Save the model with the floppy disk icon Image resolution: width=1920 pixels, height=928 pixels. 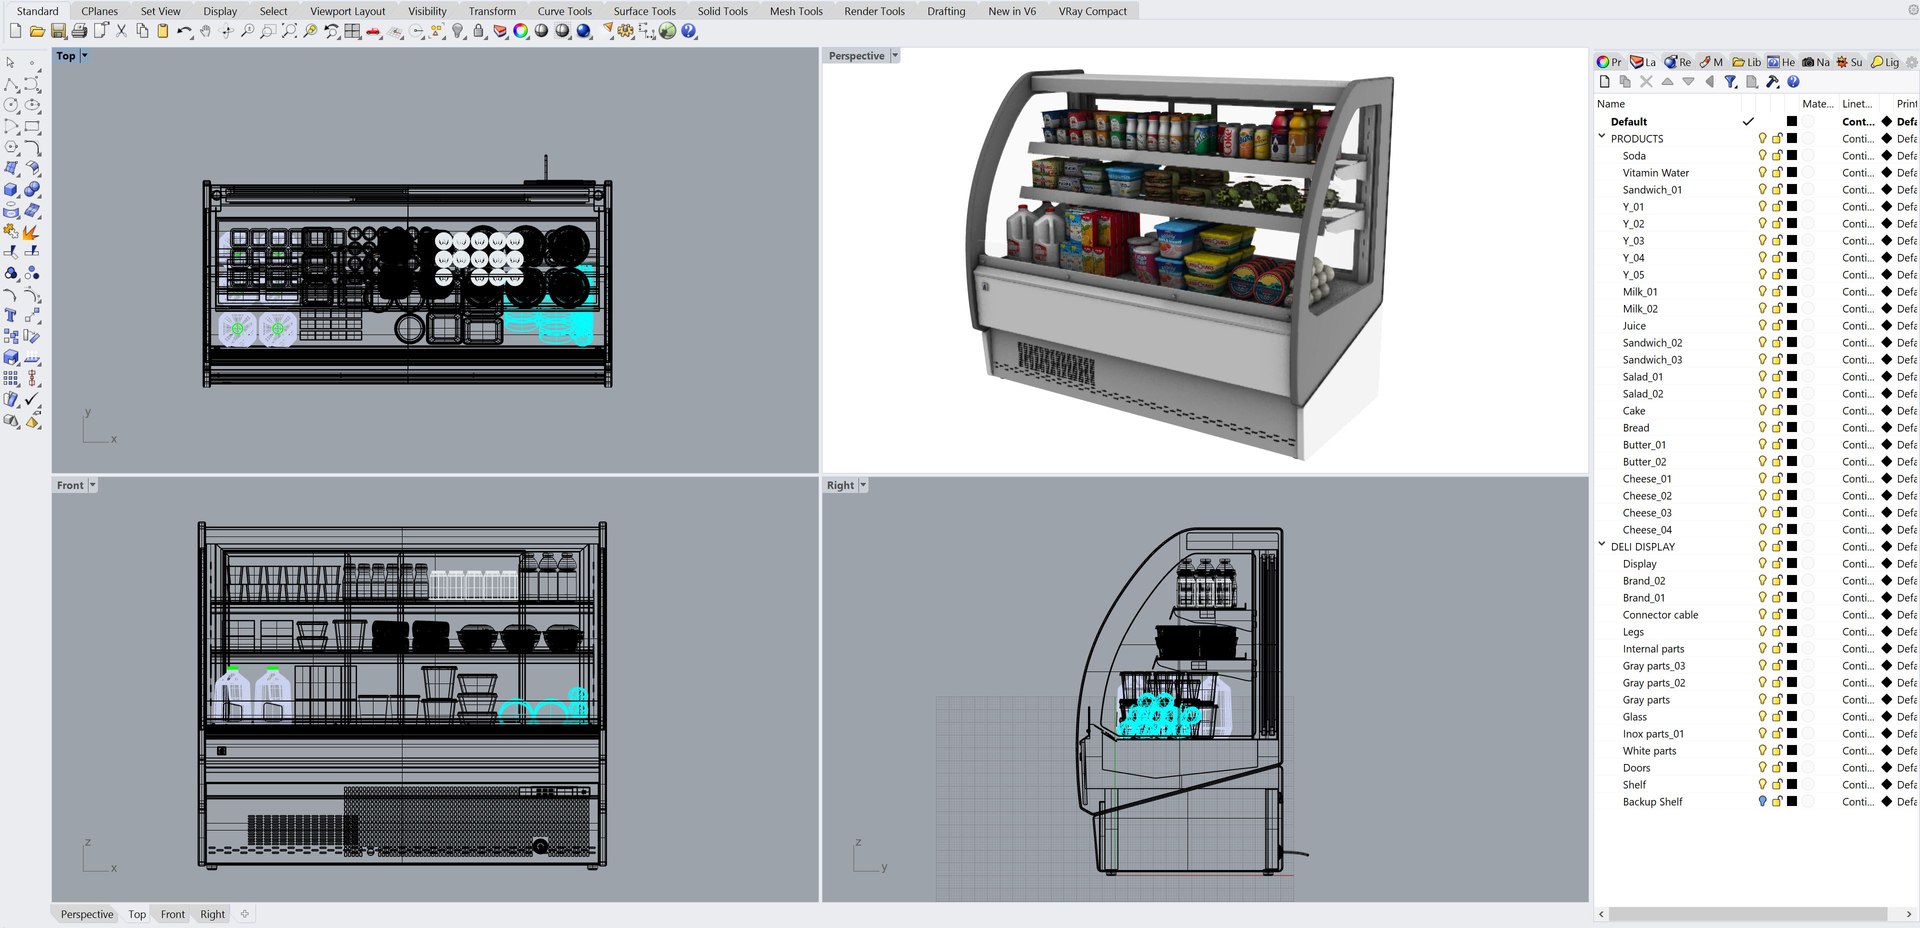point(58,31)
